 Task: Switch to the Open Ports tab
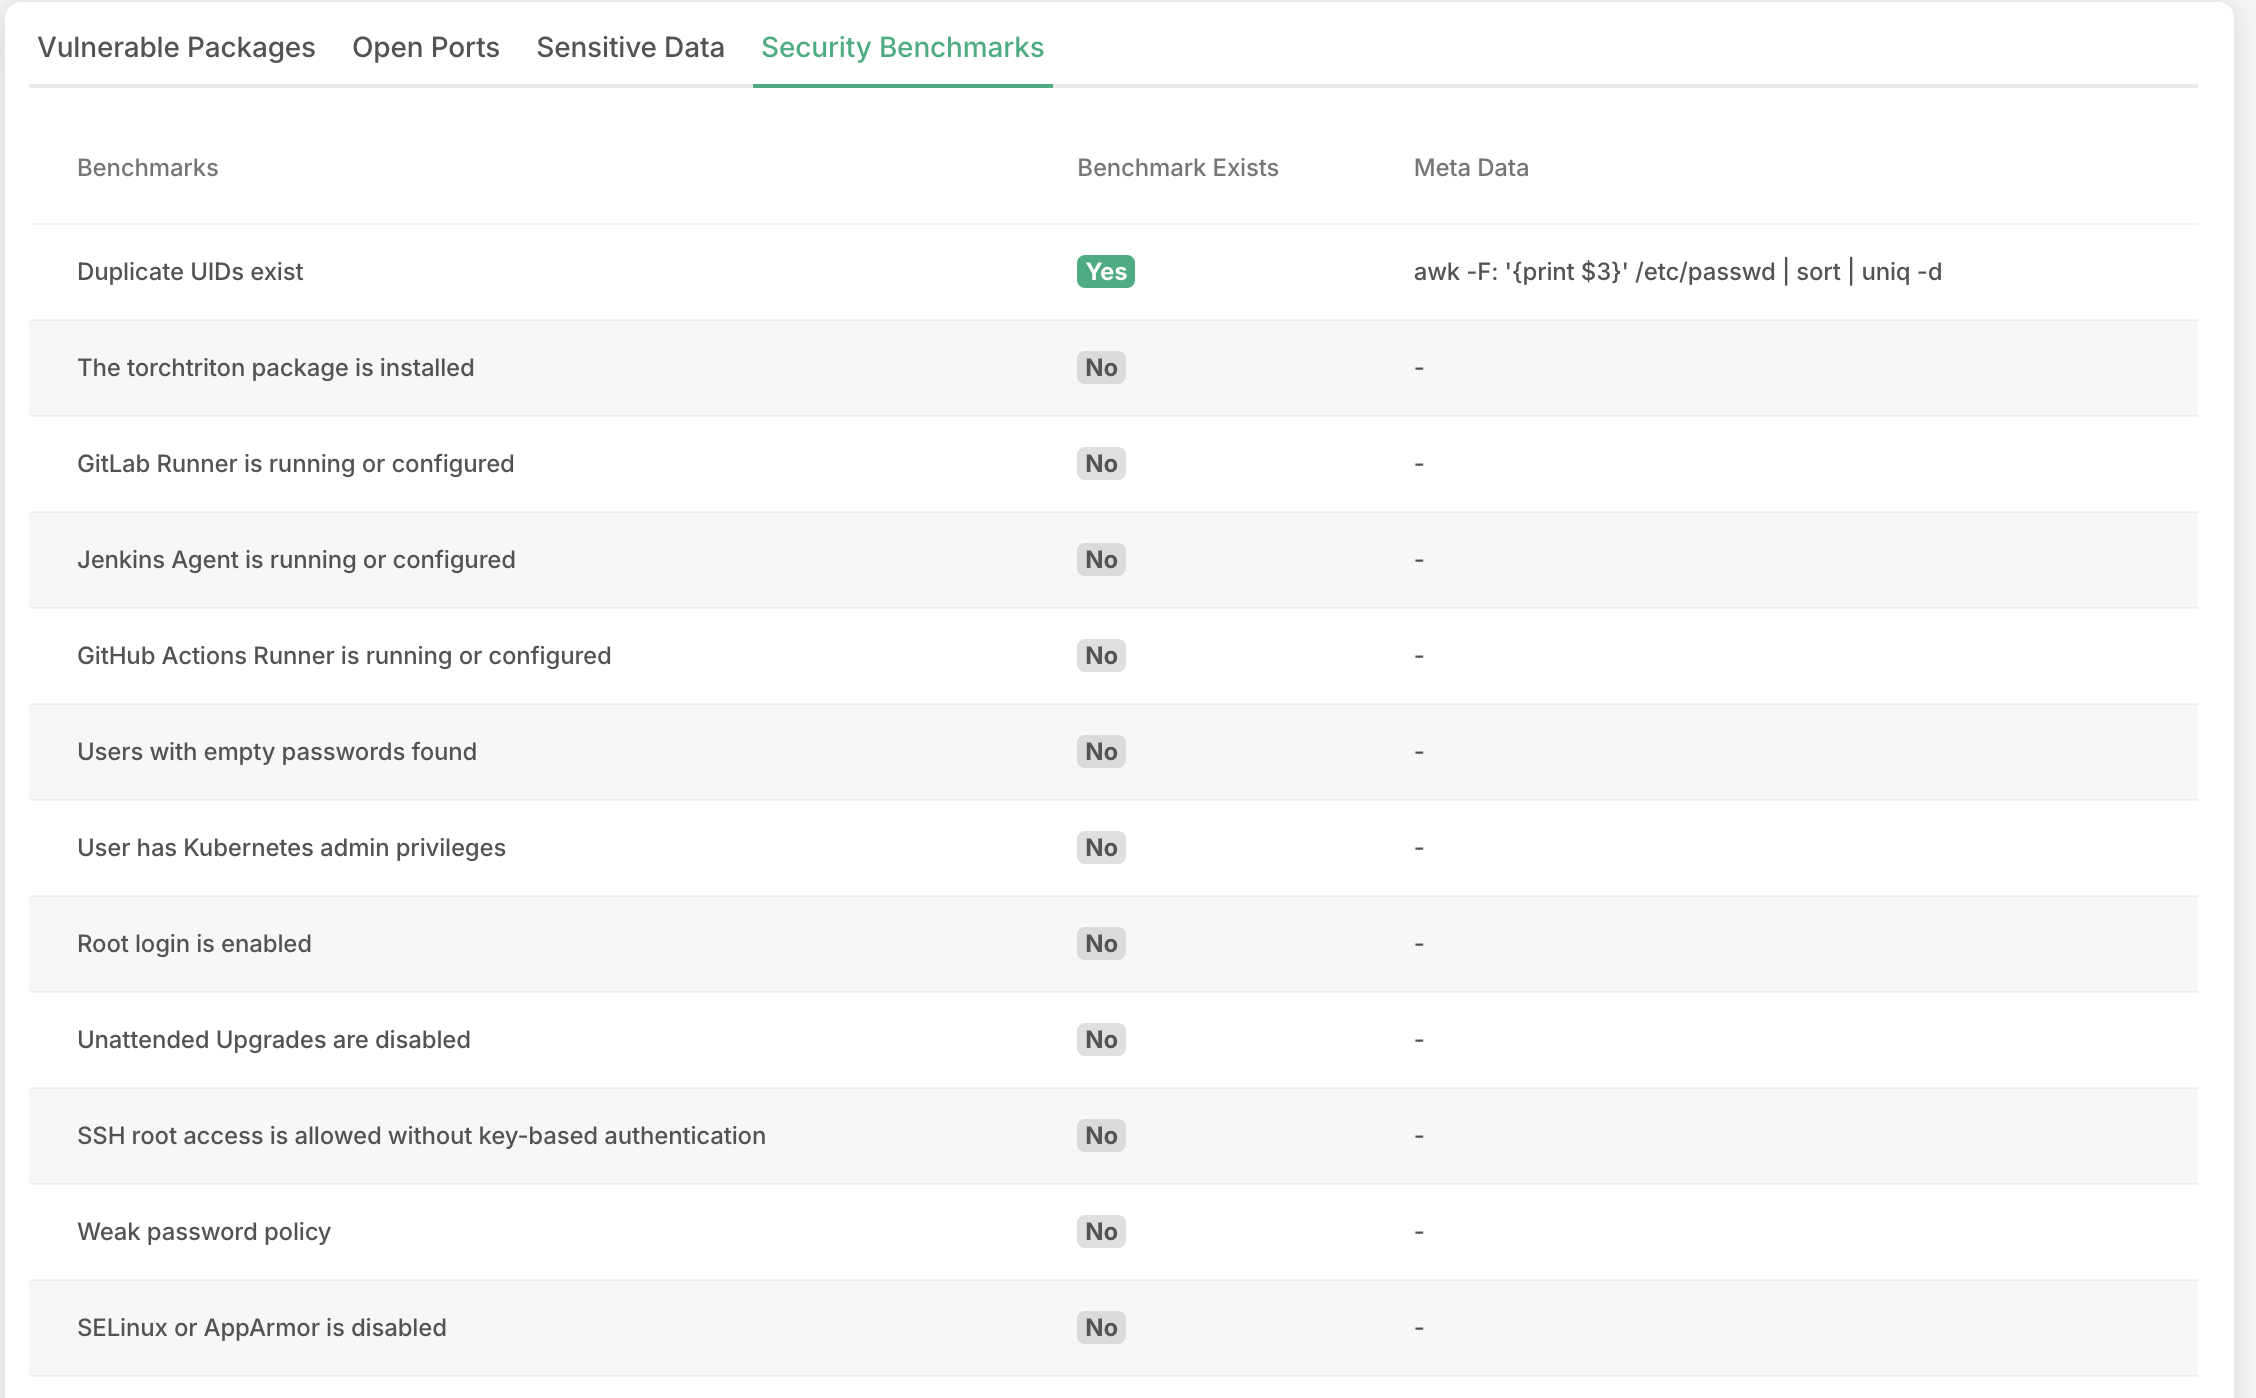pos(425,47)
